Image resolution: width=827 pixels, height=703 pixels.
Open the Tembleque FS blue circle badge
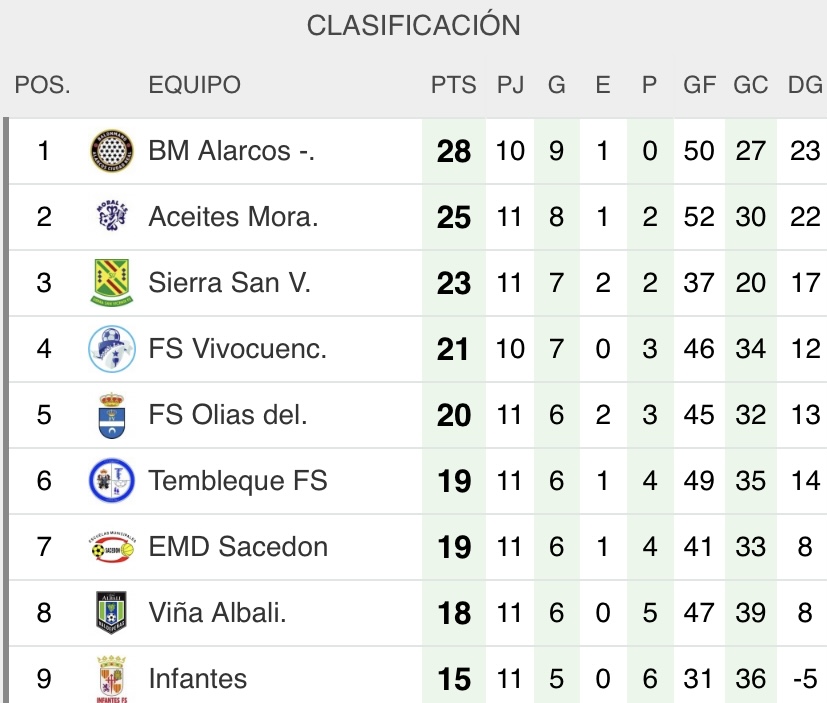click(x=111, y=480)
